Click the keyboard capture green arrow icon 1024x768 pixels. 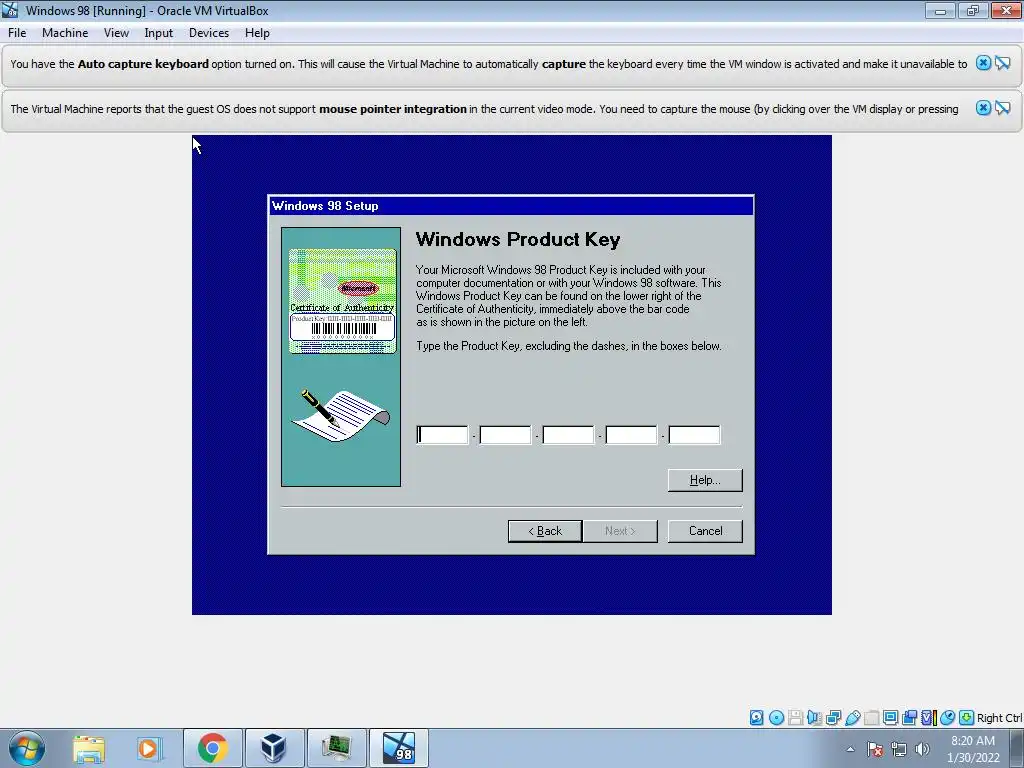pyautogui.click(x=967, y=718)
